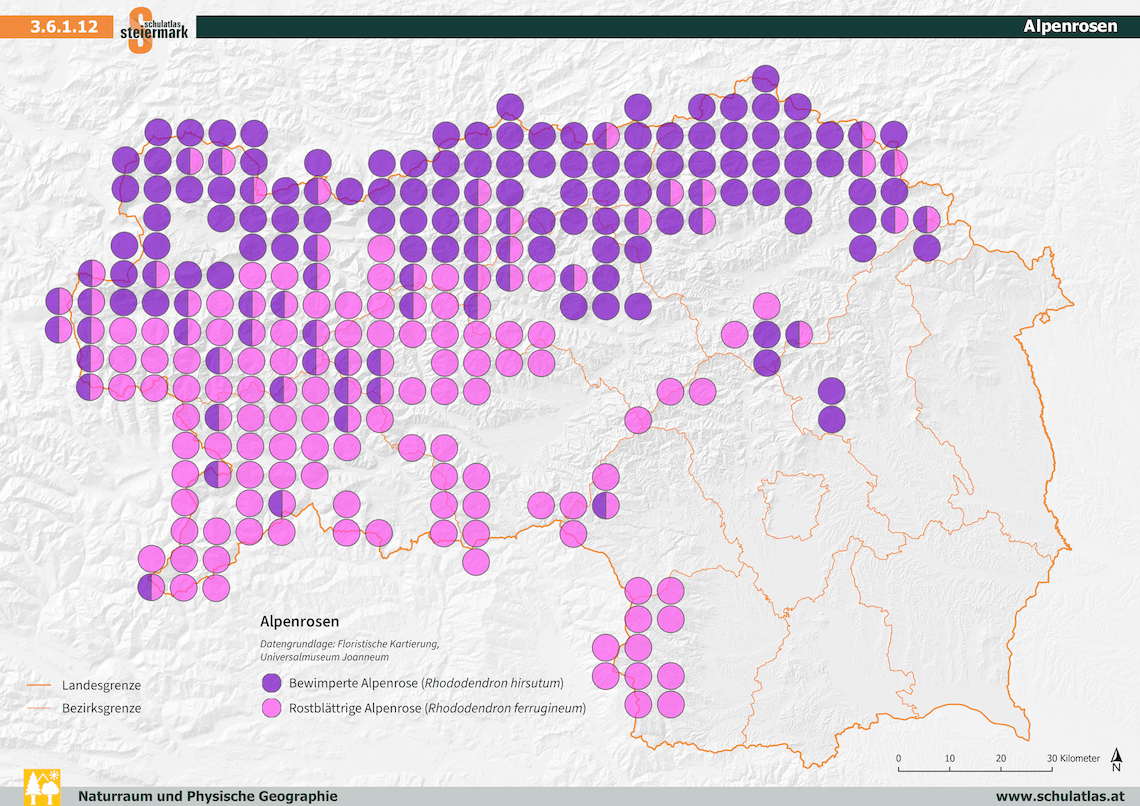Click the Rhododendron hirsutum legend text

(x=491, y=684)
